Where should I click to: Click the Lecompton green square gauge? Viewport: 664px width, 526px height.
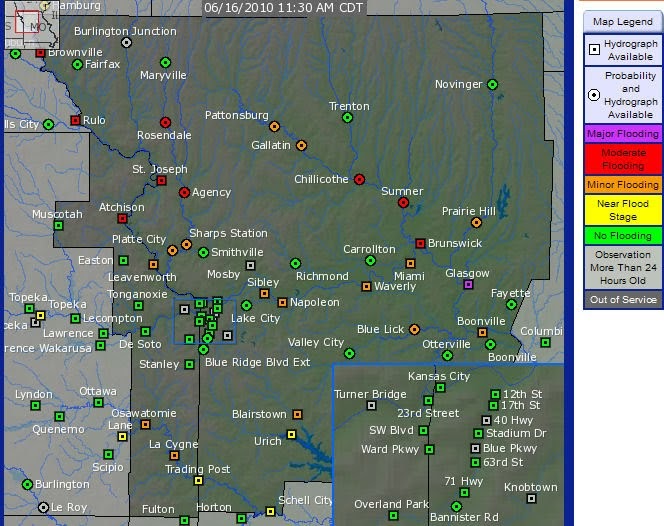coord(75,318)
